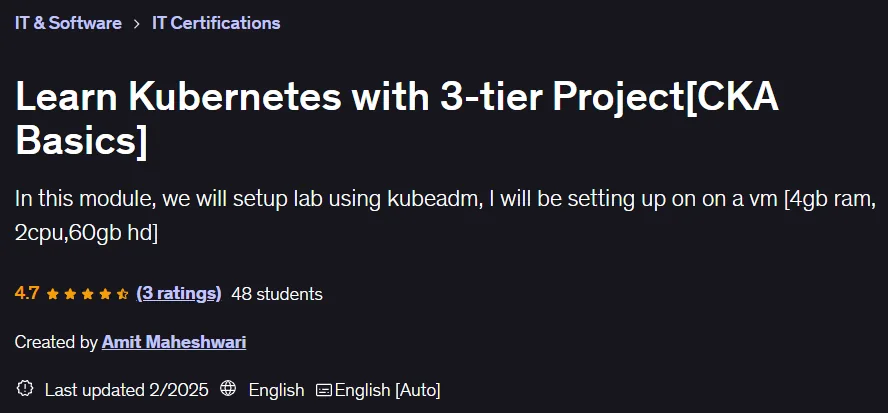Screen dimensions: 888x413
Task: Click the English [Auto] captions label
Action: [387, 390]
